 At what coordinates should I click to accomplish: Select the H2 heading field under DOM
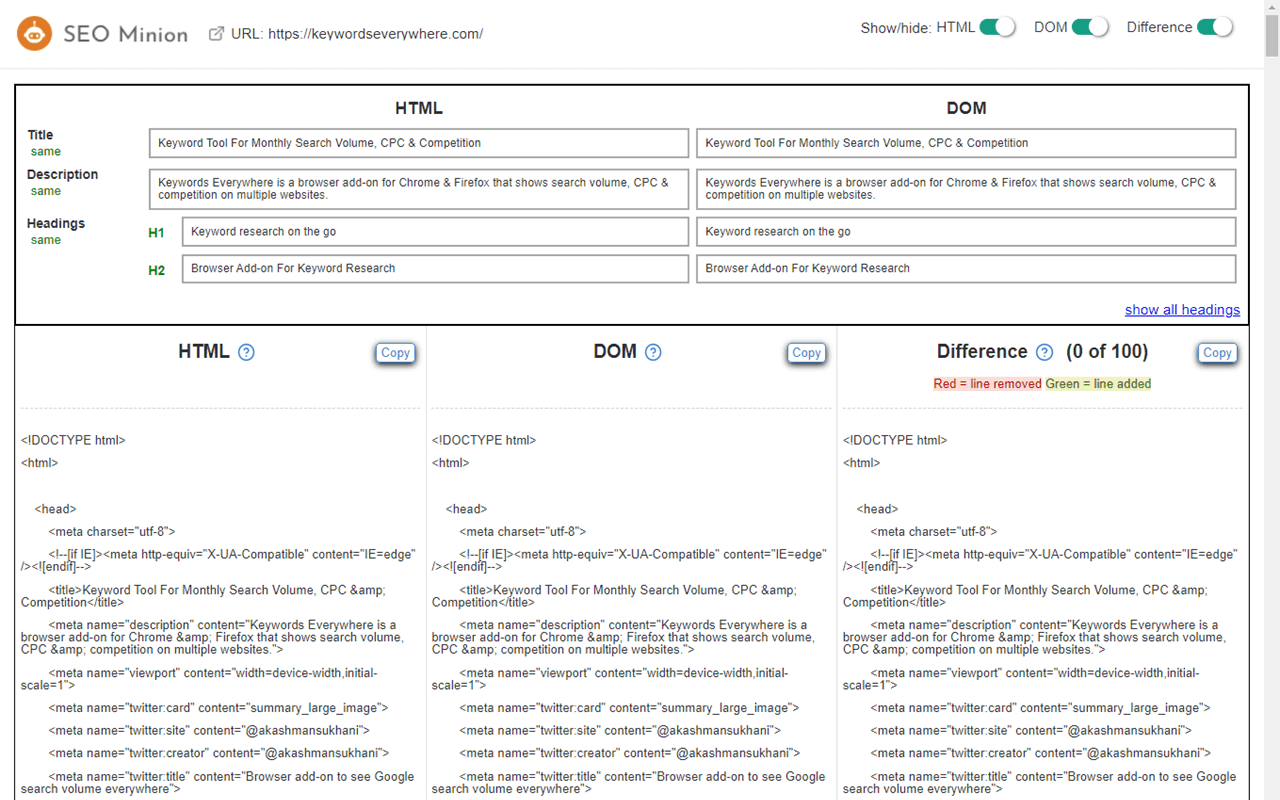pos(966,268)
